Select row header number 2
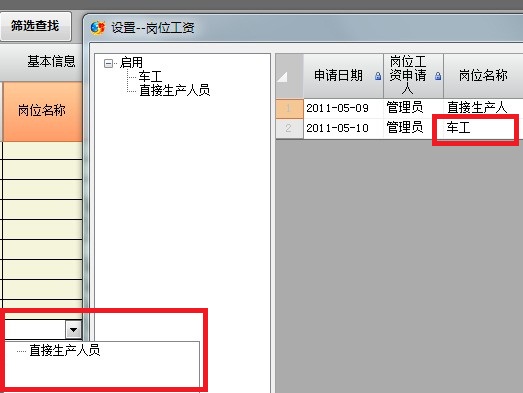This screenshot has width=523, height=393. pyautogui.click(x=289, y=128)
